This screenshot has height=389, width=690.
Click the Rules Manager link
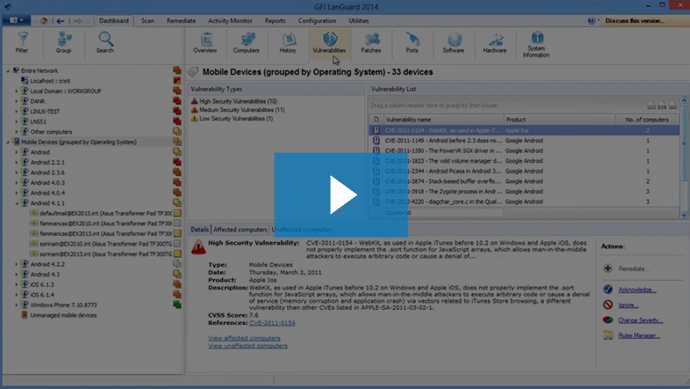[x=639, y=336]
